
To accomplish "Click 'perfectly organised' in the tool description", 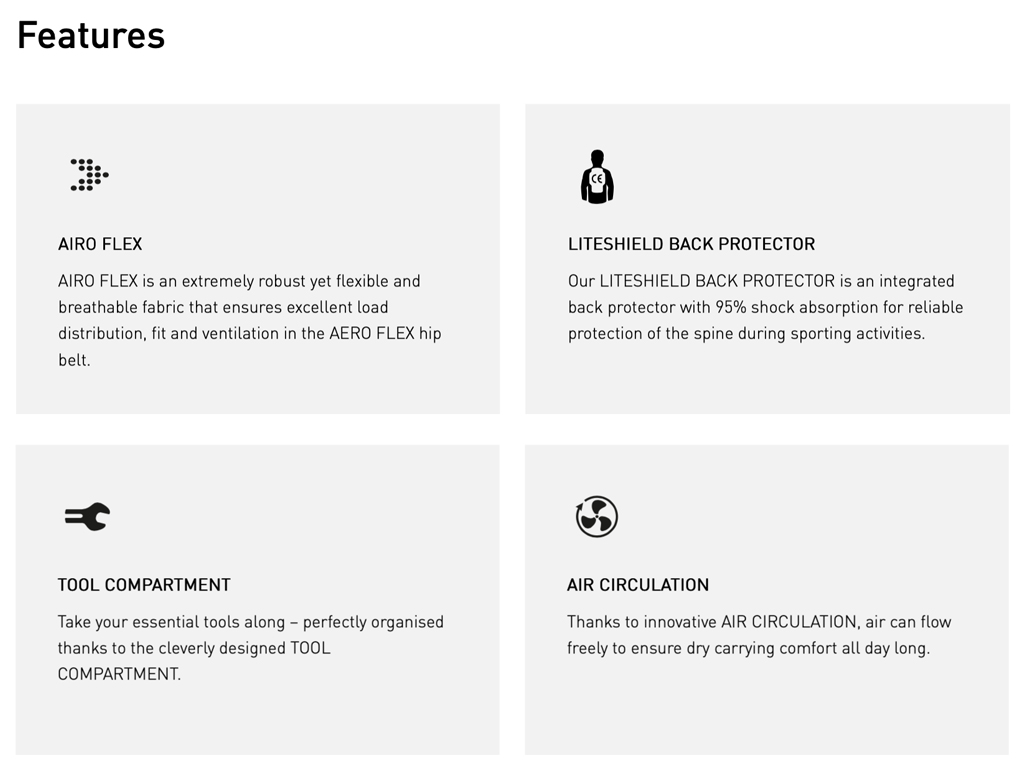I will pyautogui.click(x=373, y=622).
